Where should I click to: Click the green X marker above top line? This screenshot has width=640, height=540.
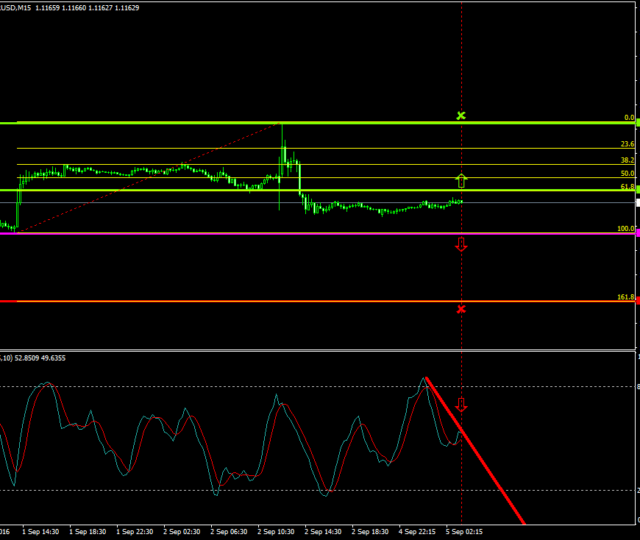pyautogui.click(x=461, y=116)
